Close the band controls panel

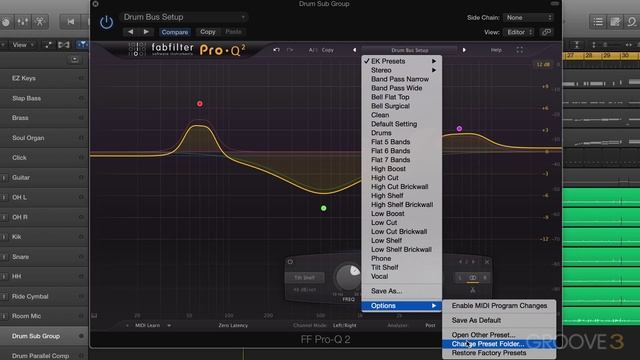point(487,262)
